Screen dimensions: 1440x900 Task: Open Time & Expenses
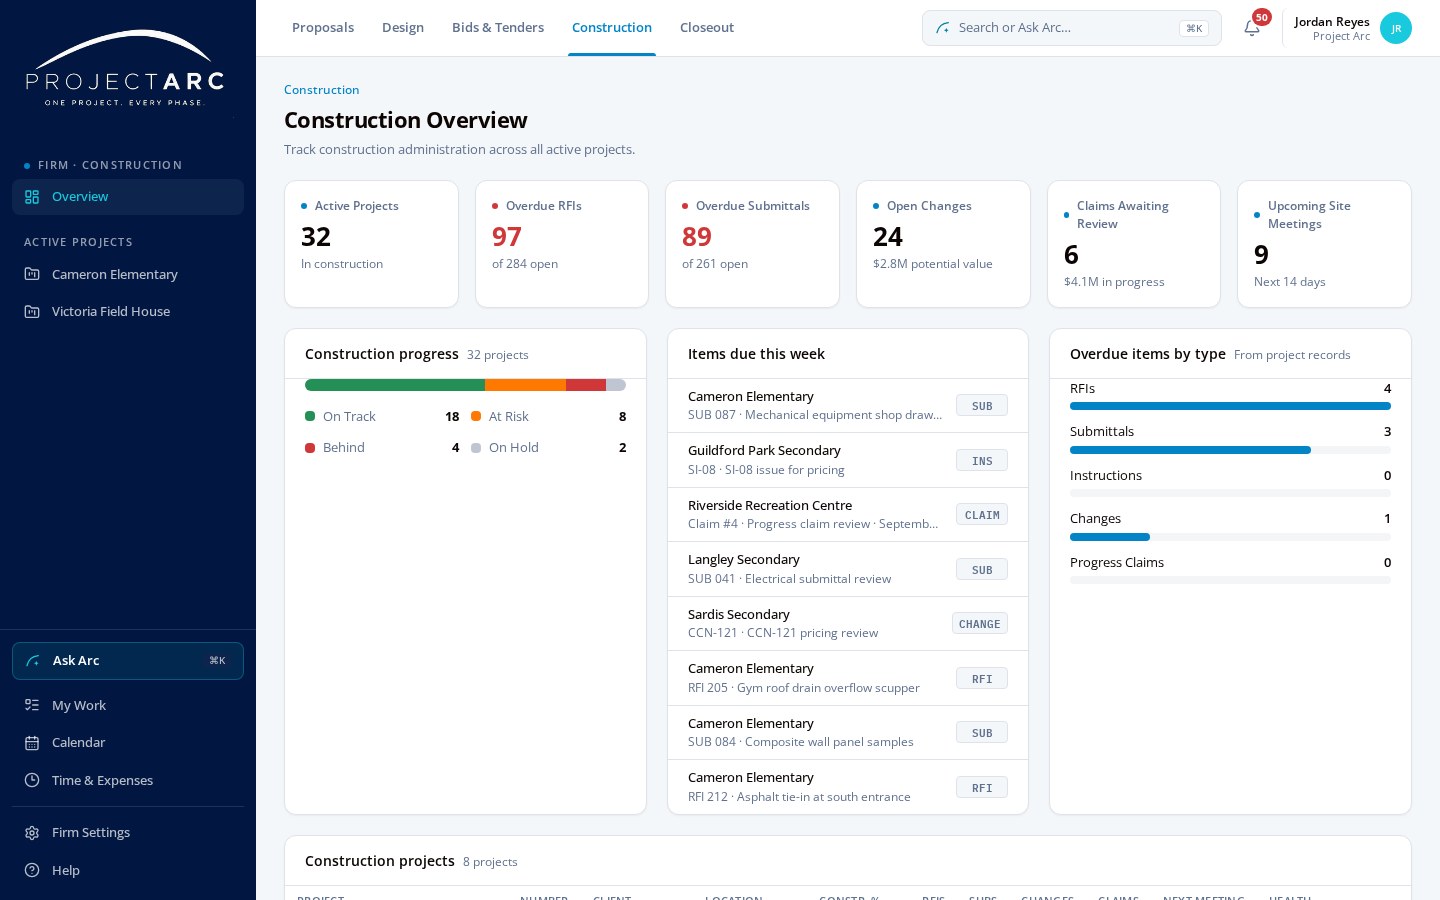point(128,780)
